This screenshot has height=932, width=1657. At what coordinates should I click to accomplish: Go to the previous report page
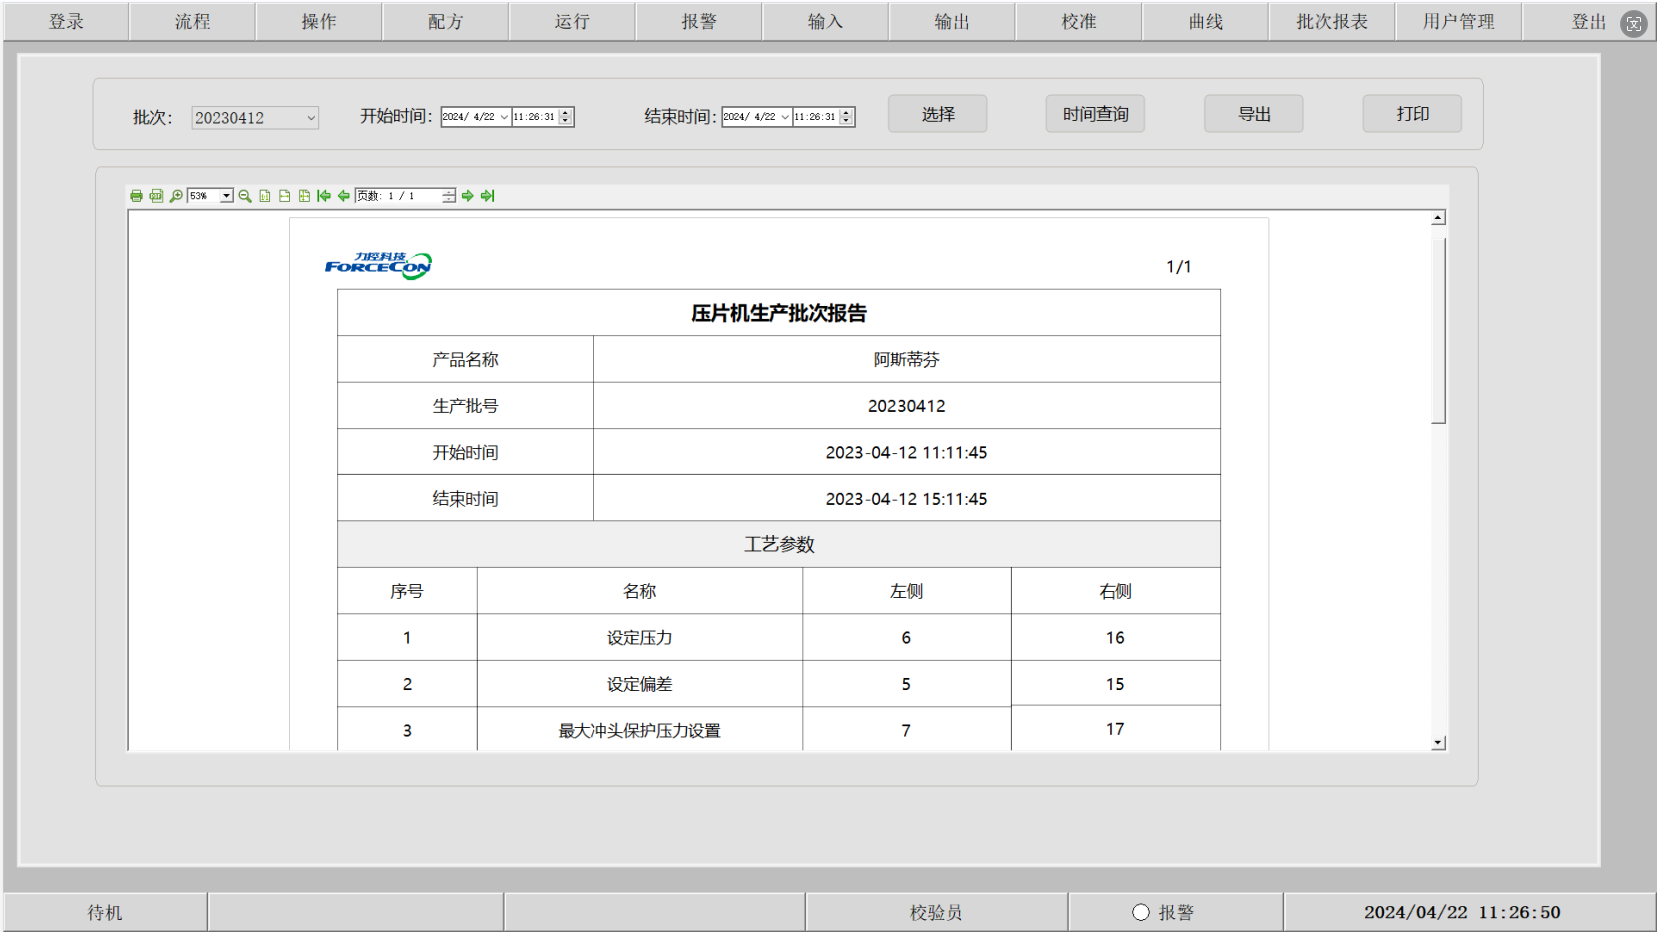click(x=344, y=196)
